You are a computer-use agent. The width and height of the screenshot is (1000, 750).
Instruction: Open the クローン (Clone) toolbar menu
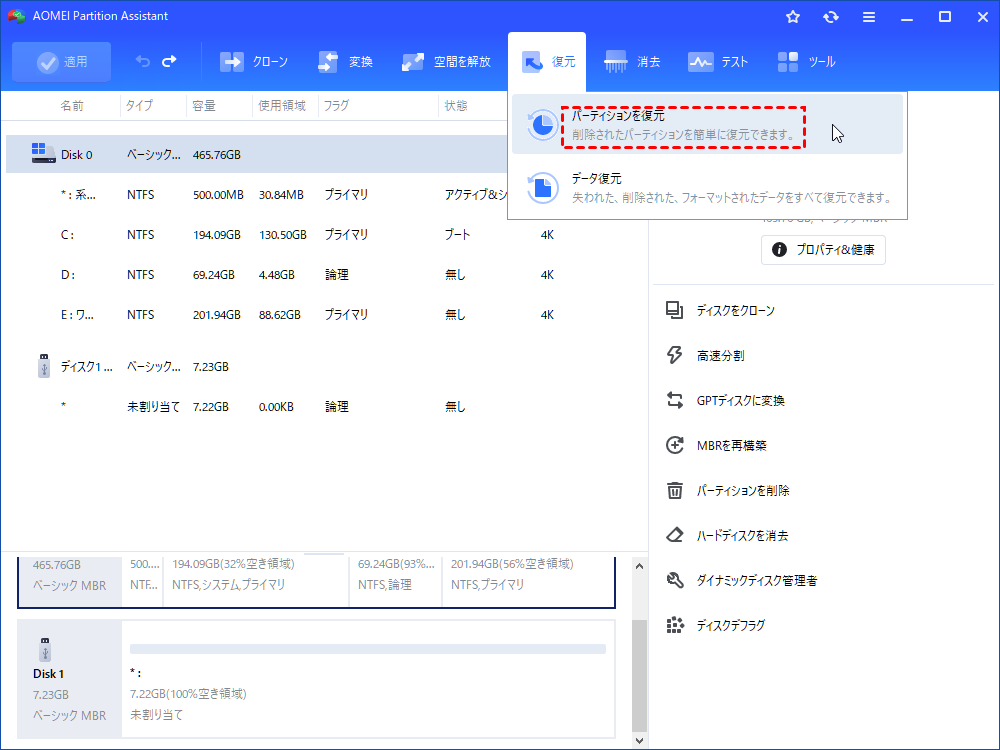pyautogui.click(x=254, y=62)
